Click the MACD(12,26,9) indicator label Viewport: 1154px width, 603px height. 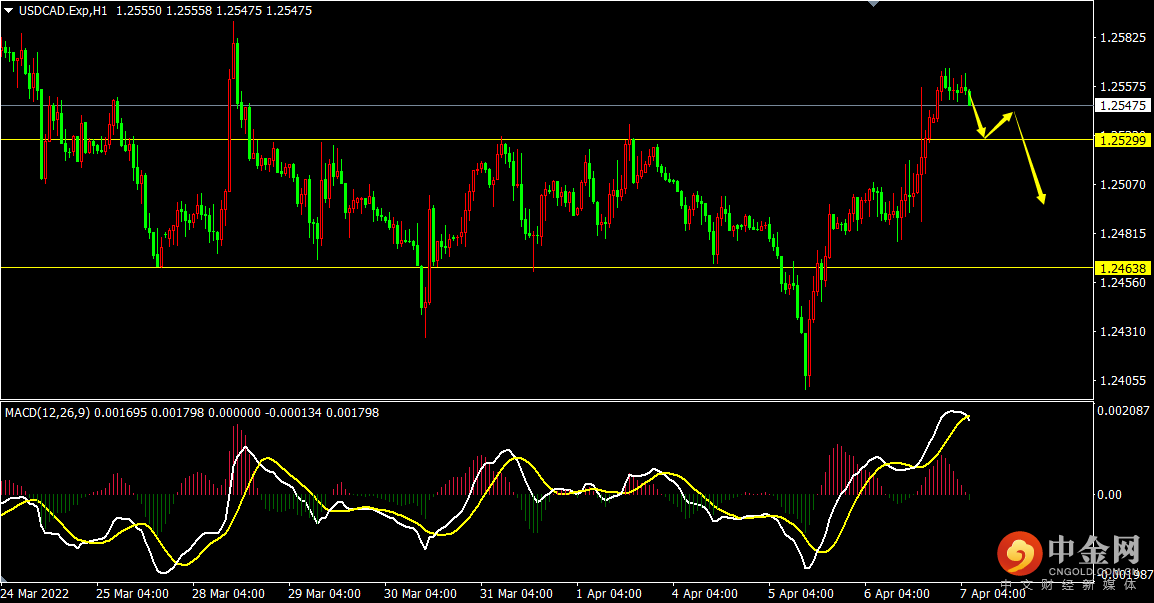click(45, 412)
